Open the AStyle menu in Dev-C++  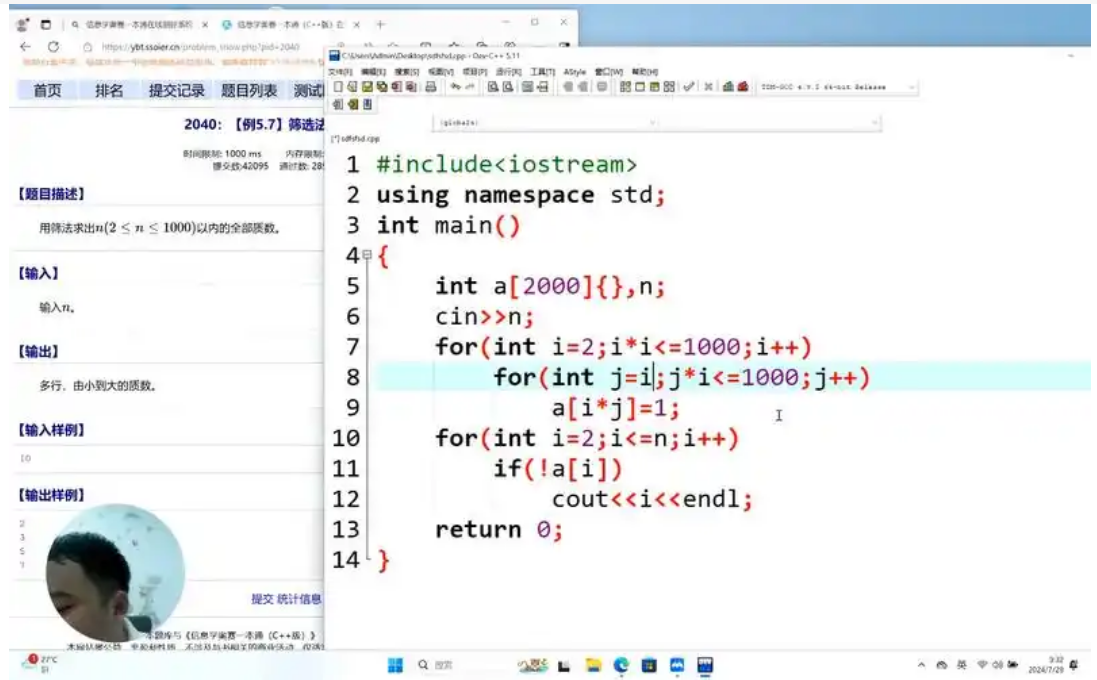(574, 71)
